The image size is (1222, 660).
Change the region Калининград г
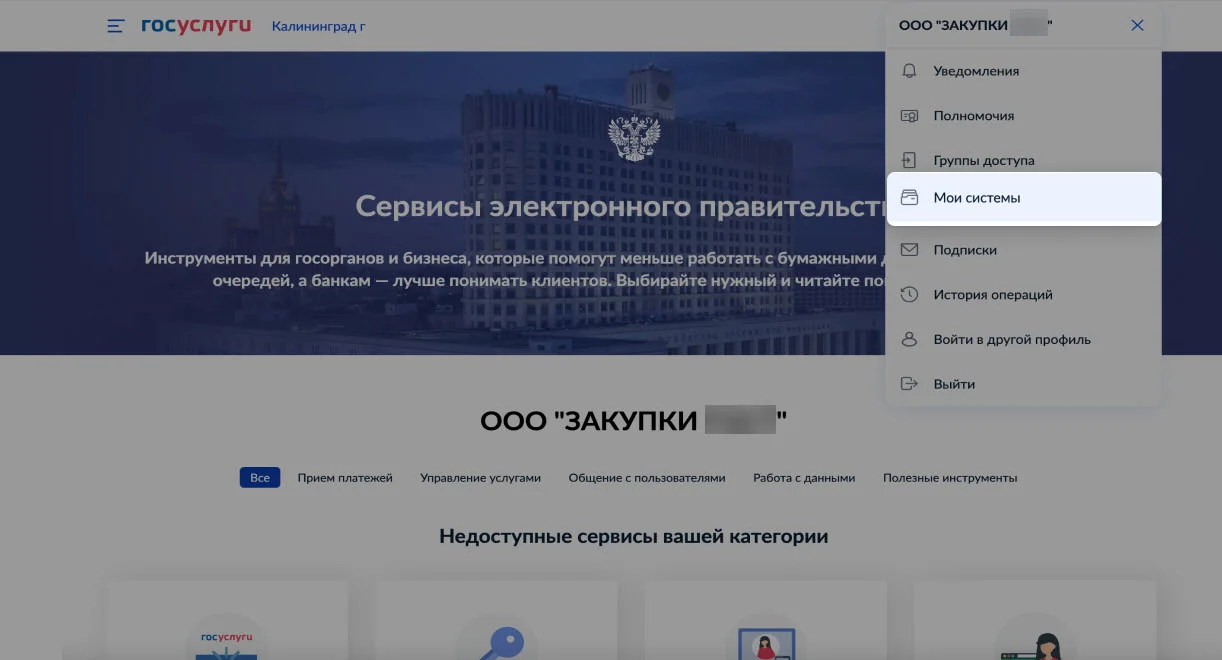tap(318, 26)
